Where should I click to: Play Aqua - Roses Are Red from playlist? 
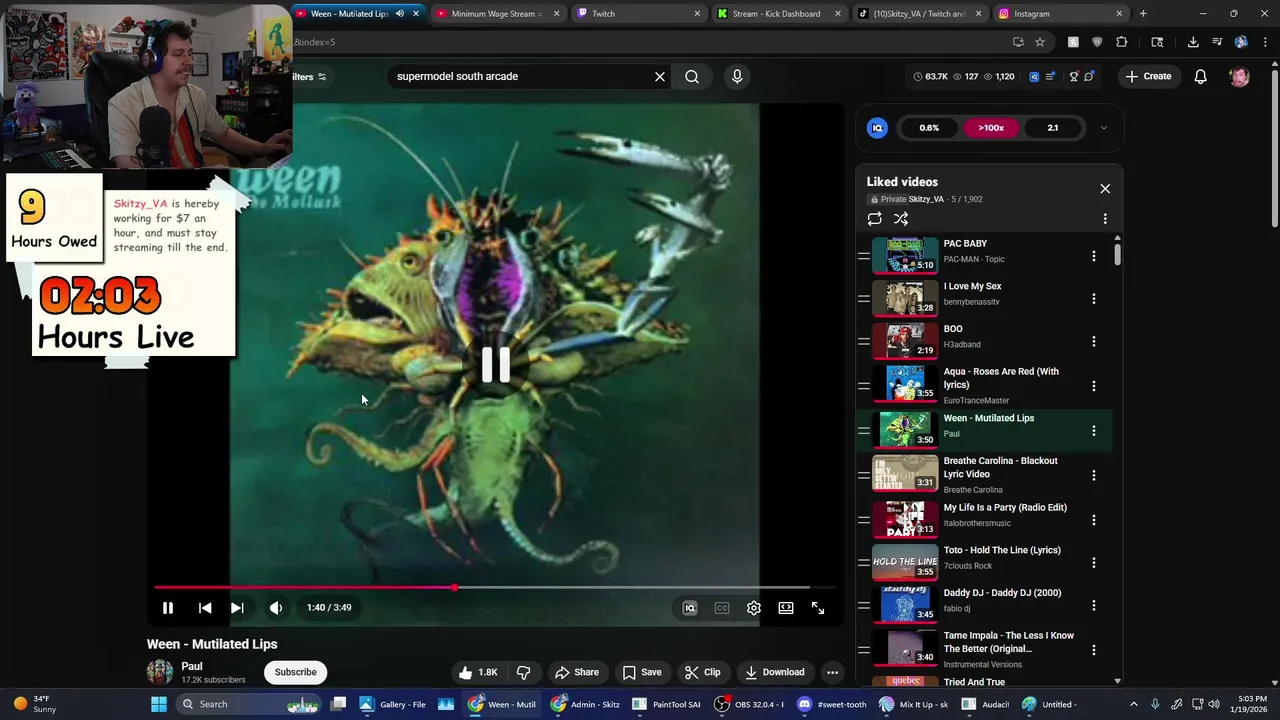click(x=984, y=385)
